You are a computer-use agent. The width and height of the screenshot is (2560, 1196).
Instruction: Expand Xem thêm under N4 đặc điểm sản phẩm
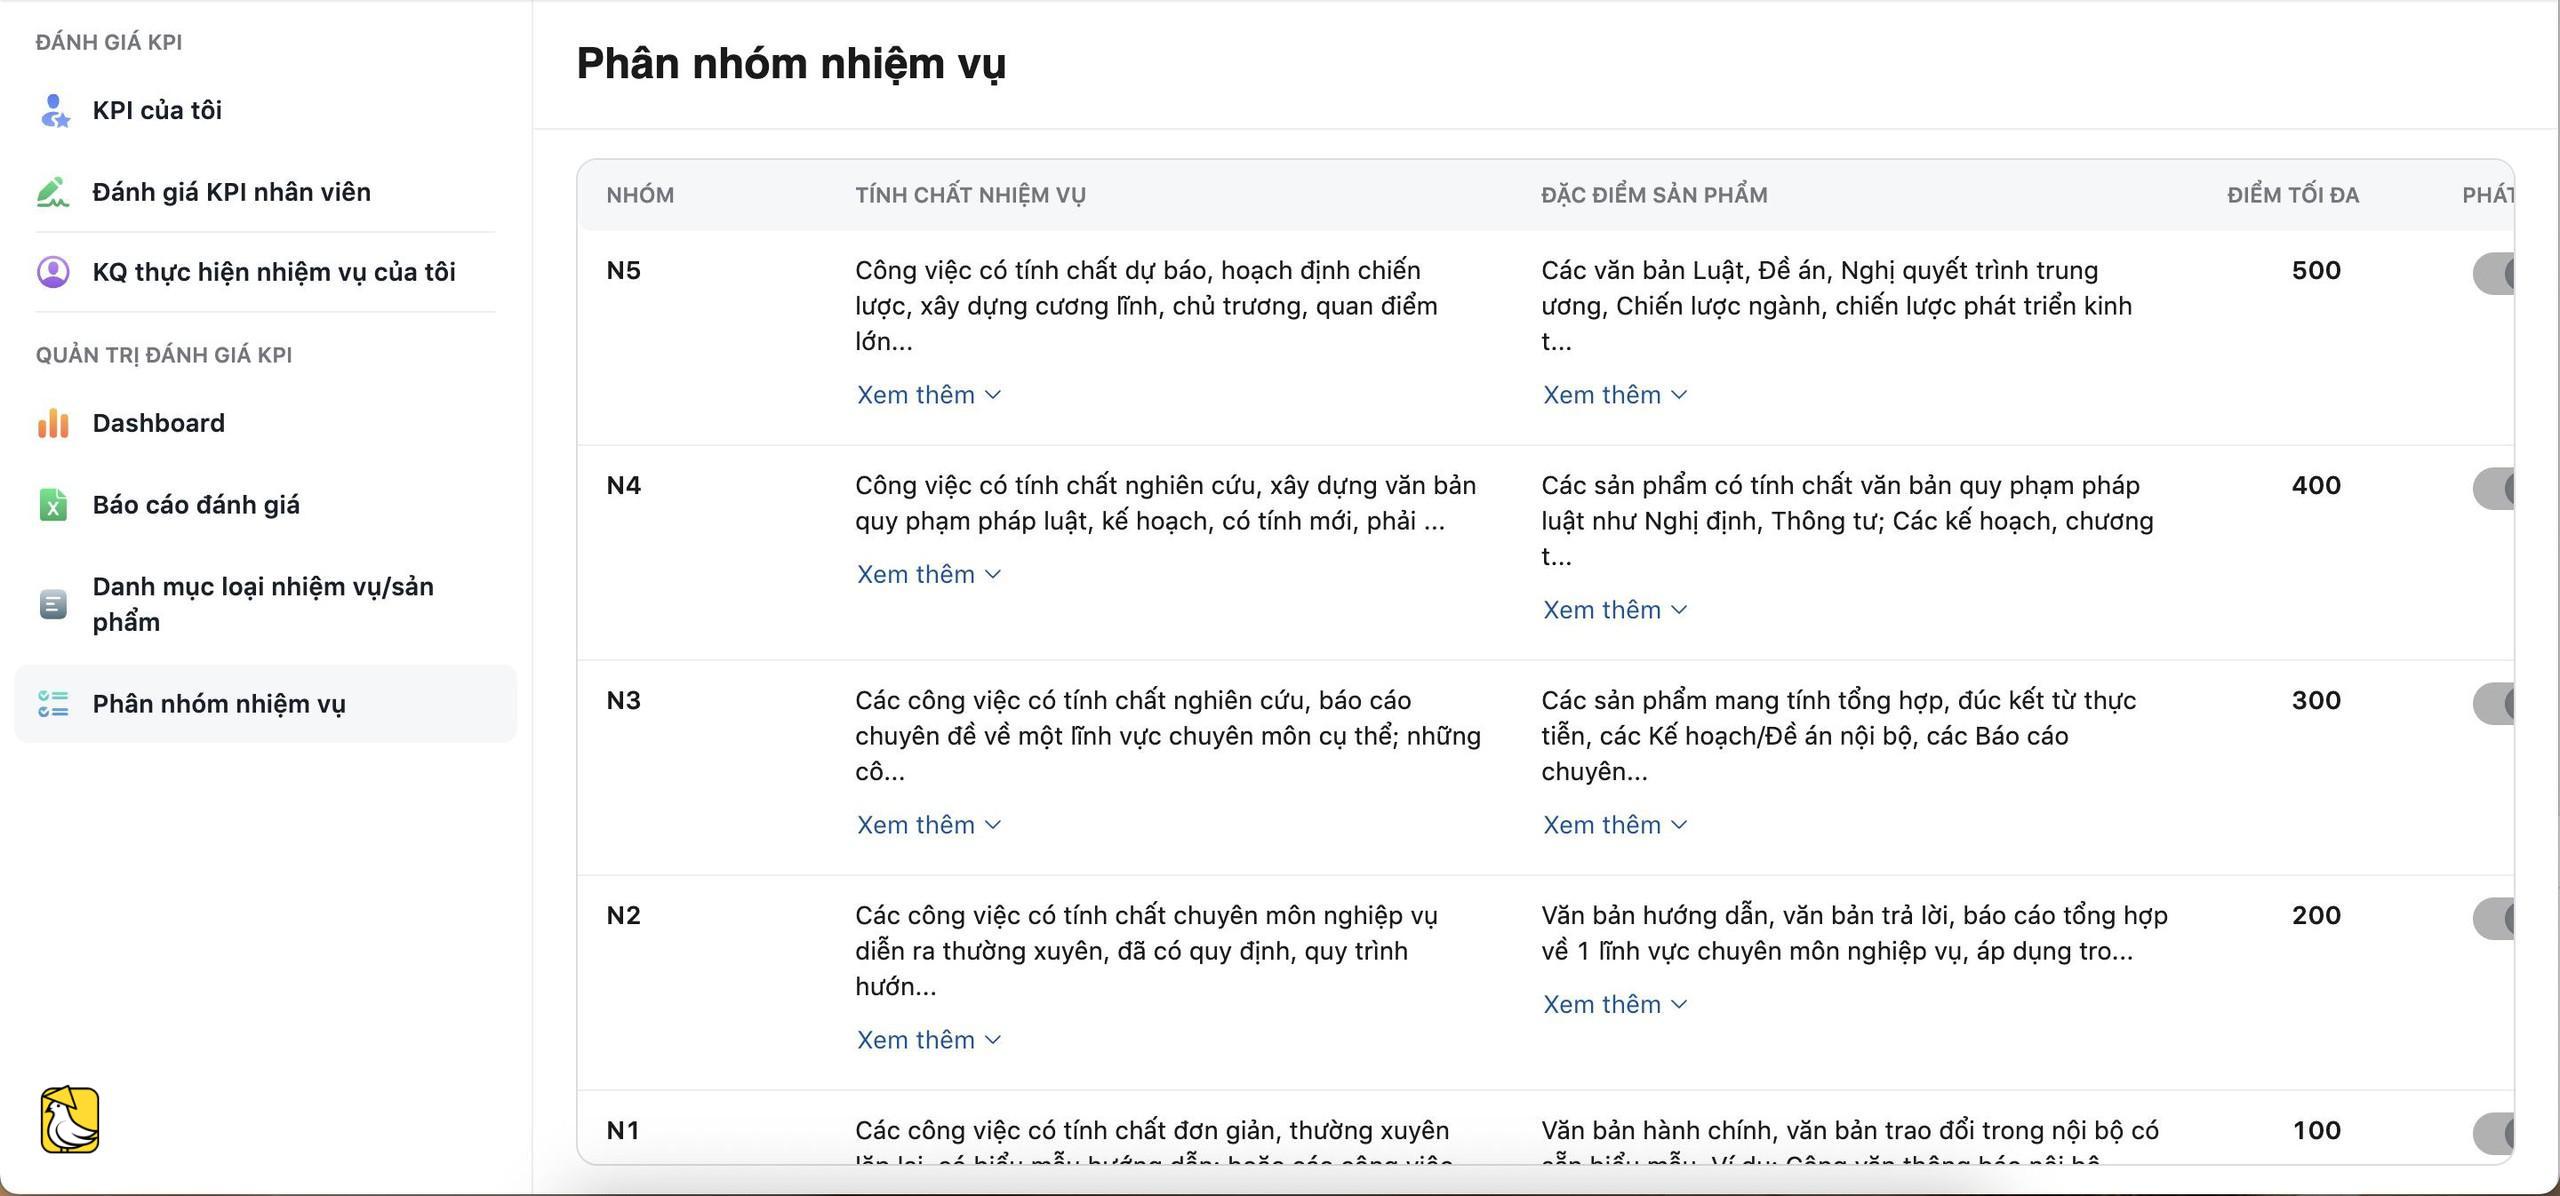pos(1615,610)
